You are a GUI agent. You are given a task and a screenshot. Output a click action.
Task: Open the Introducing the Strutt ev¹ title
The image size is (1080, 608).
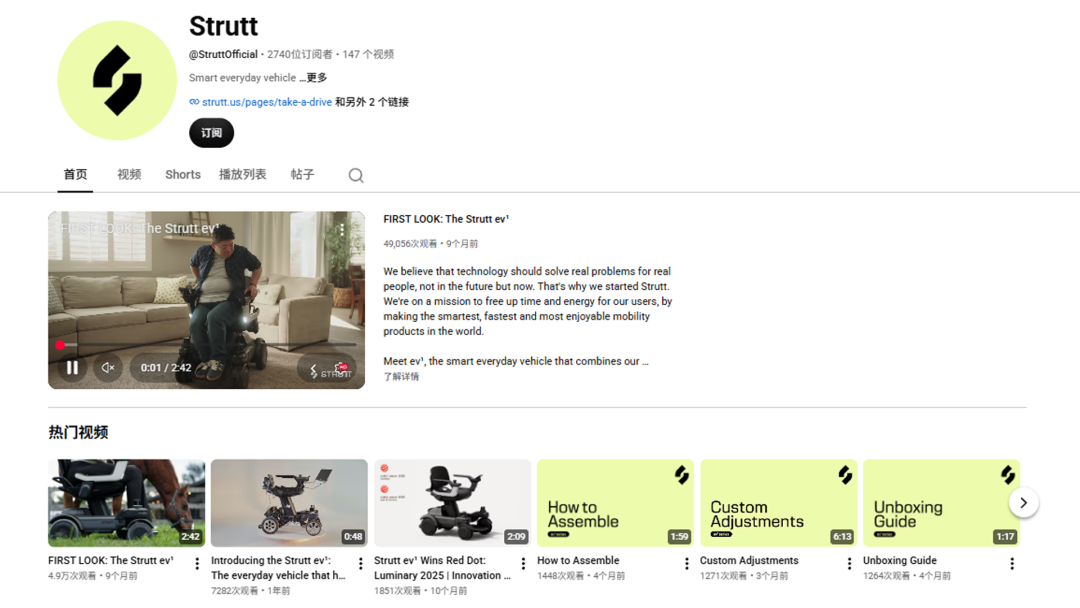click(x=278, y=568)
